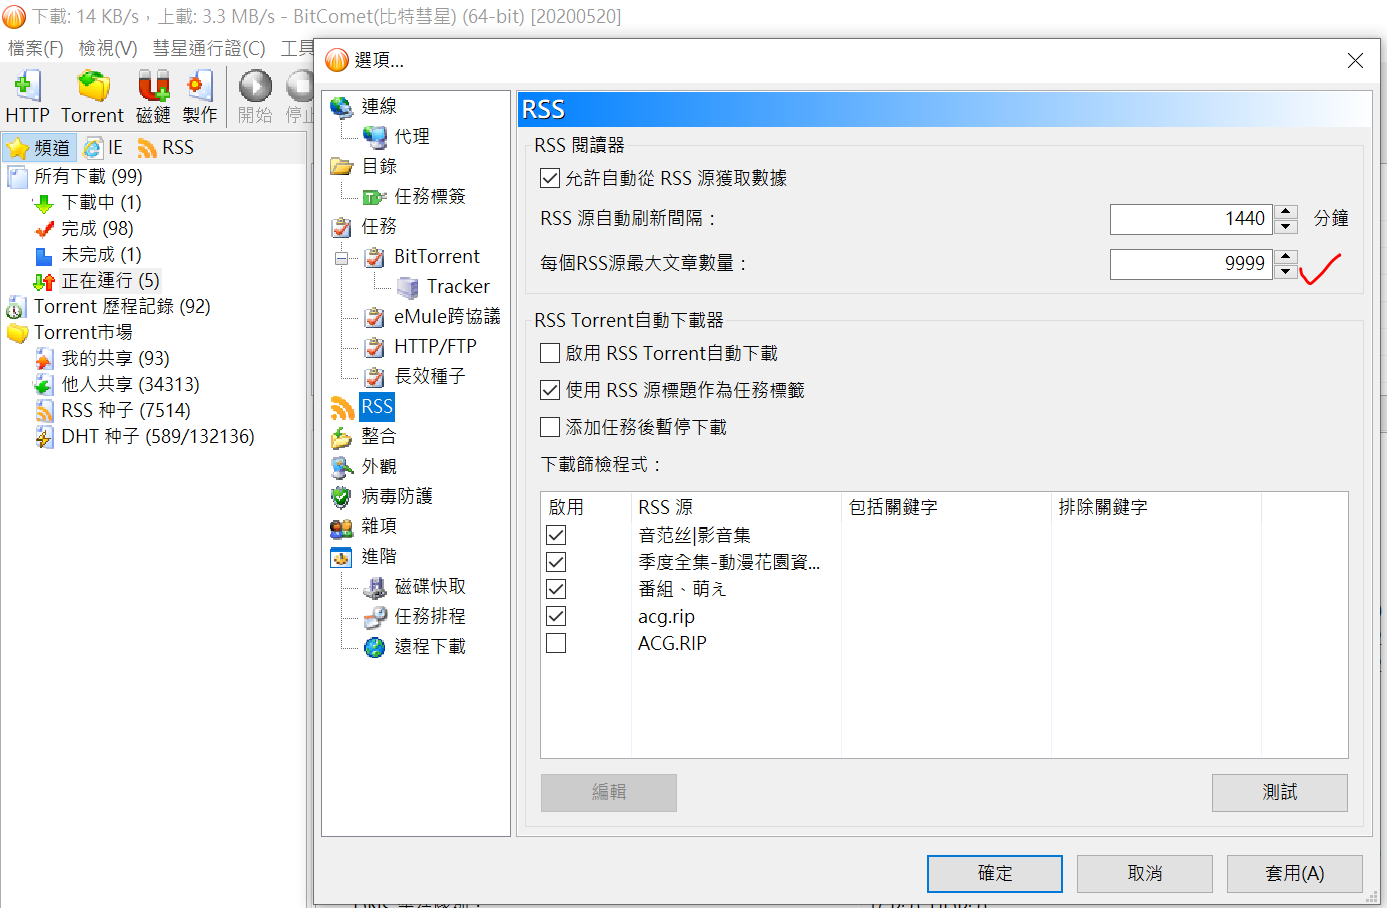The image size is (1387, 908).
Task: Close the 選項 dialog
Action: point(1355,61)
